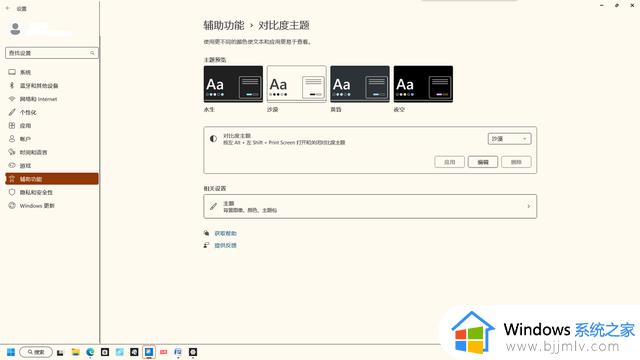
Task: Open Task View from the taskbar
Action: coord(60,352)
